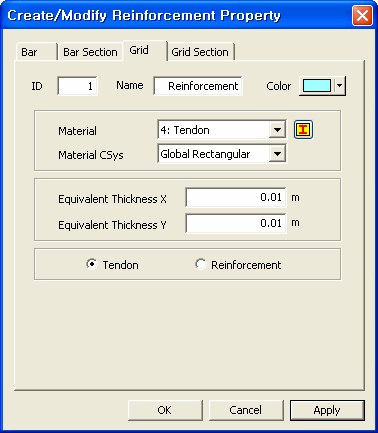Click the Equivalent Thickness Y field
Viewport: 378px width, 433px height.
[x=236, y=223]
